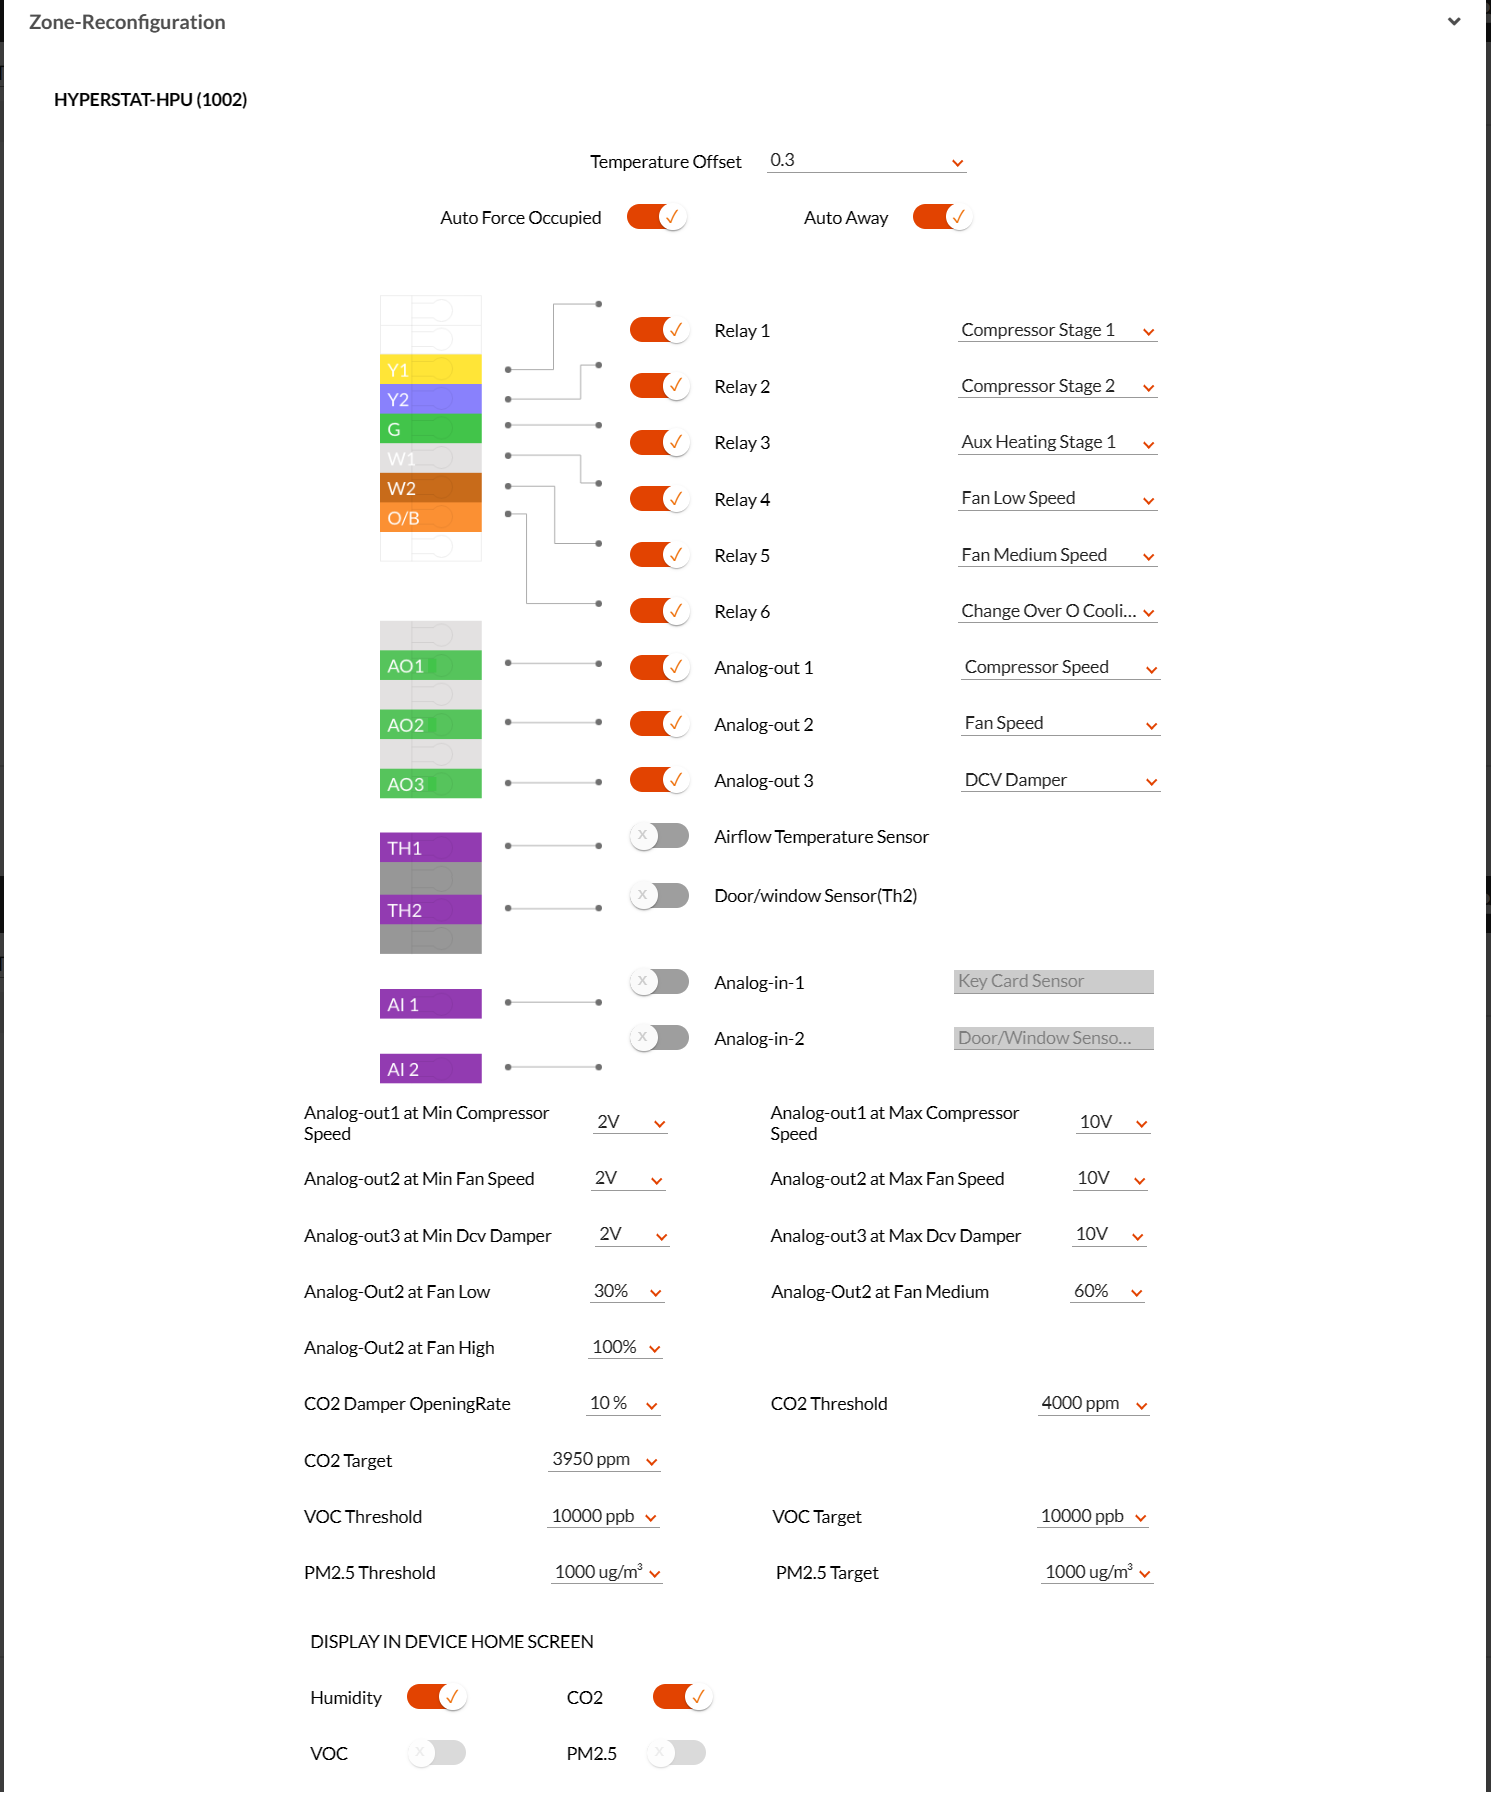The height and width of the screenshot is (1794, 1494).
Task: Open the Fan Speed dropdown for Analog-out 2
Action: [1060, 724]
